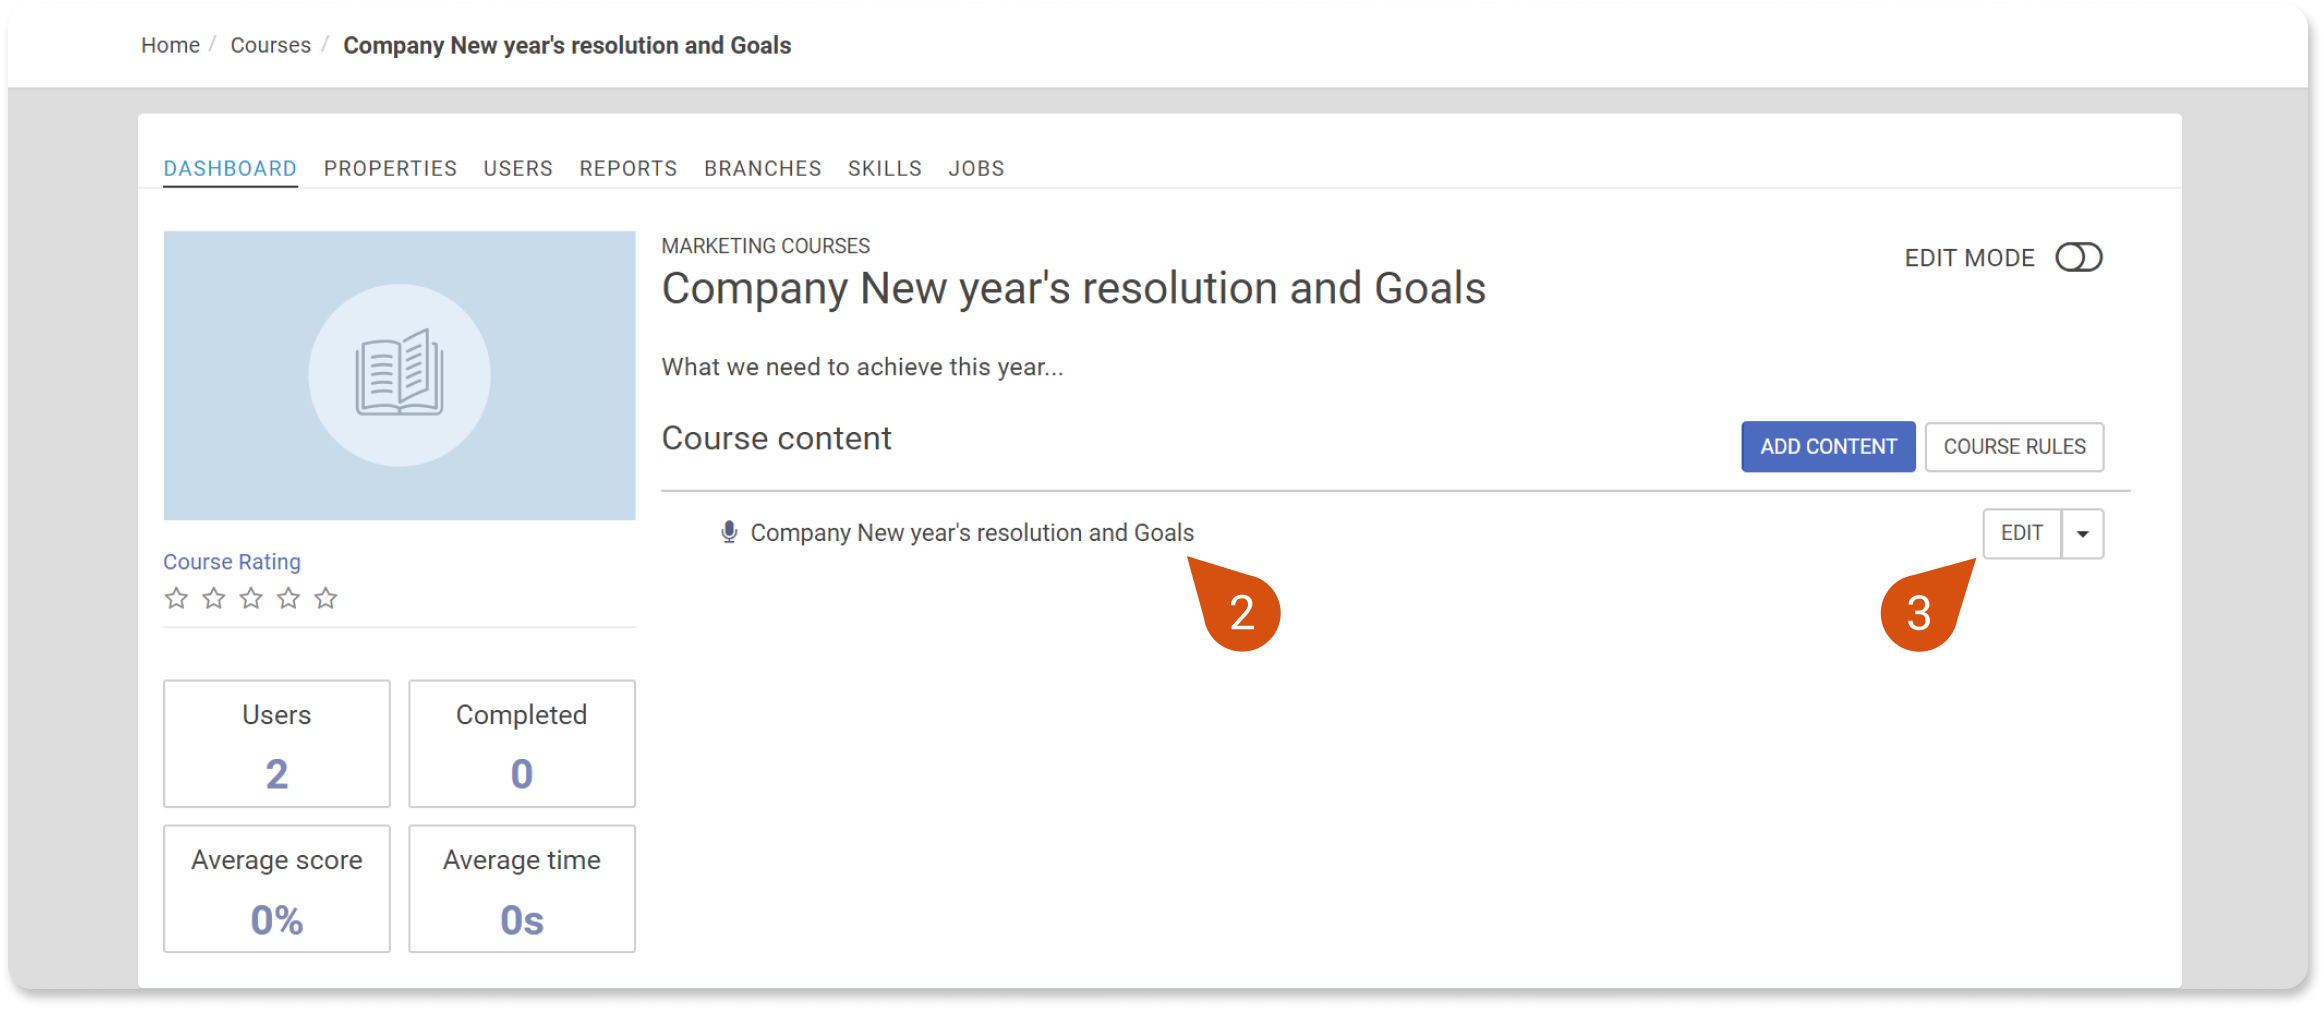Open the USERS tab
Viewport: 2324px width, 1009px height.
coord(518,169)
